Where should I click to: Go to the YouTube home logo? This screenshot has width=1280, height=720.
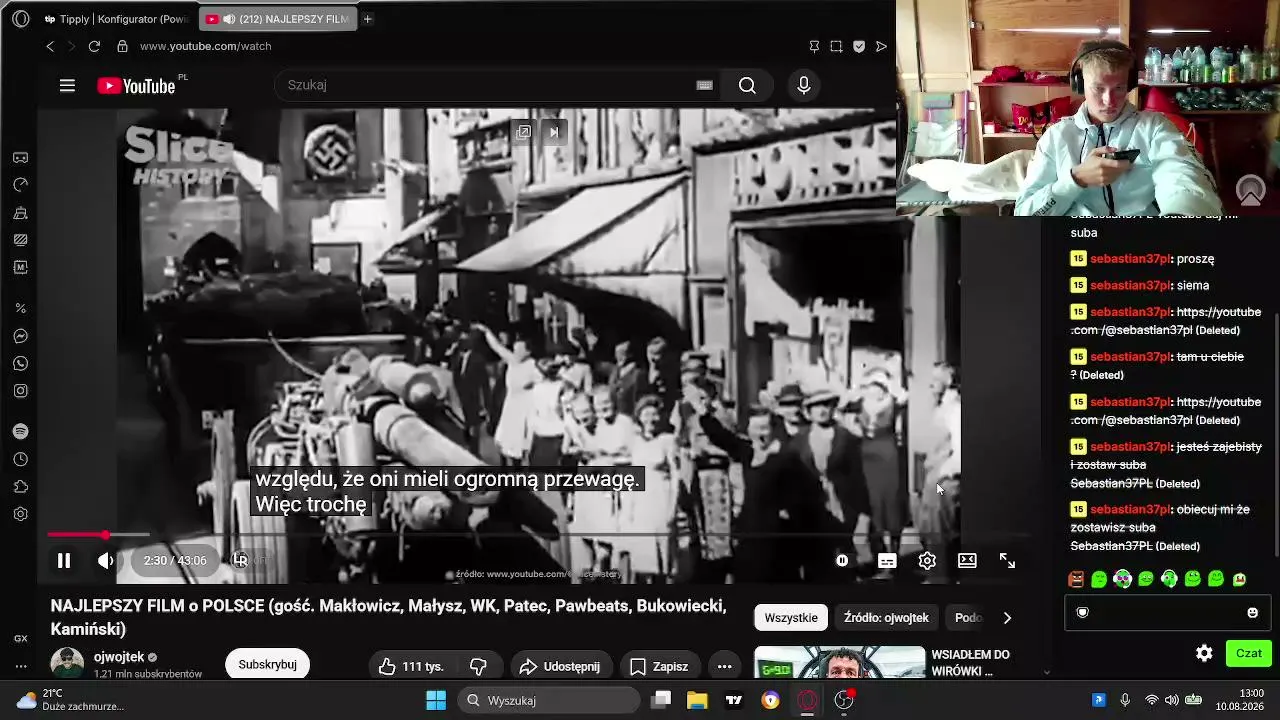(x=136, y=86)
